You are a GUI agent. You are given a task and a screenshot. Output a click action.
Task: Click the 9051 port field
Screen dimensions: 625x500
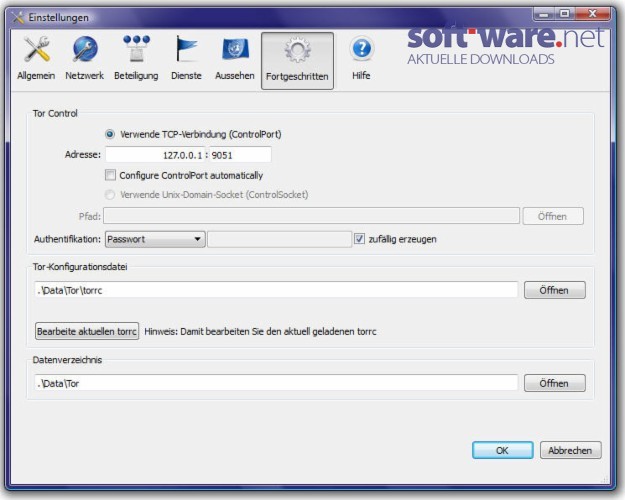click(240, 155)
